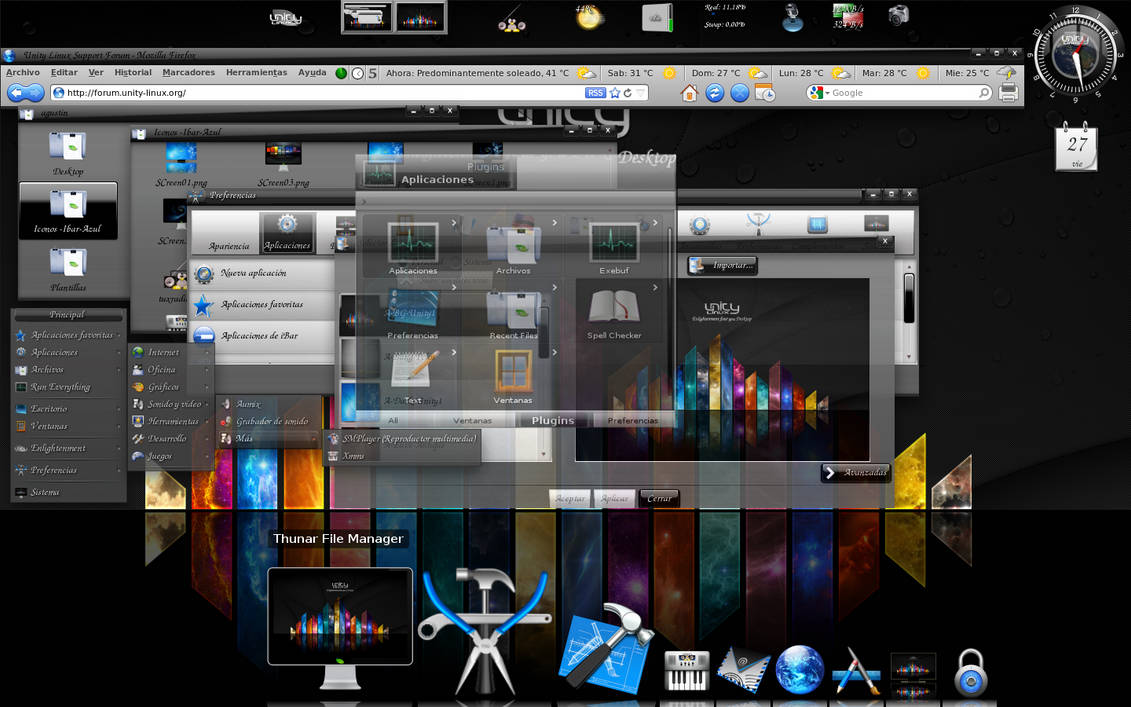This screenshot has width=1131, height=707.
Task: Open the Home icon in Firefox toolbar
Action: coord(690,92)
